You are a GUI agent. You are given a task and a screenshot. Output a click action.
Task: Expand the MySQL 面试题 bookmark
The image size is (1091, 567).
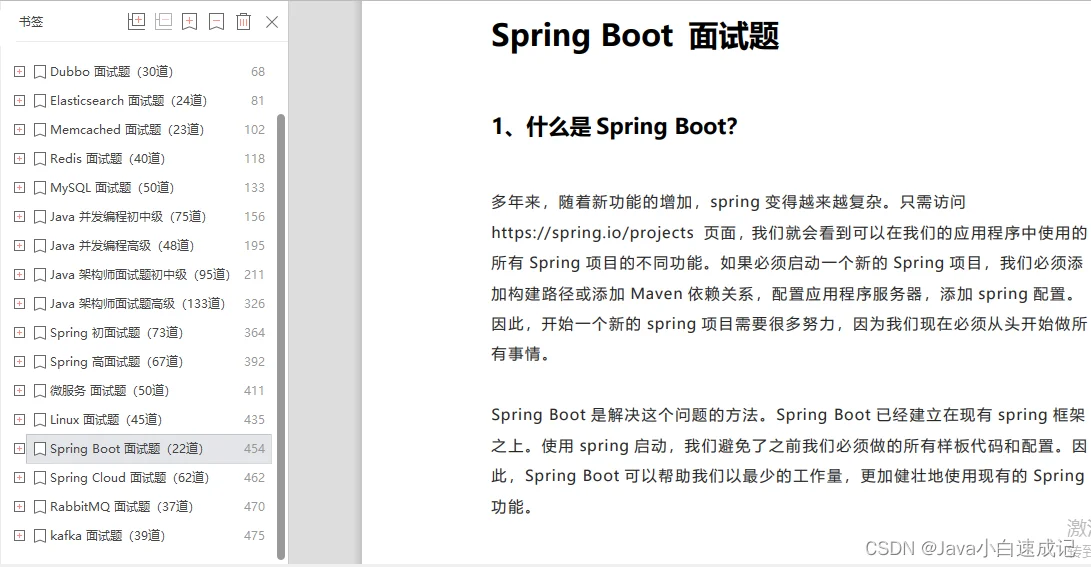(x=19, y=188)
